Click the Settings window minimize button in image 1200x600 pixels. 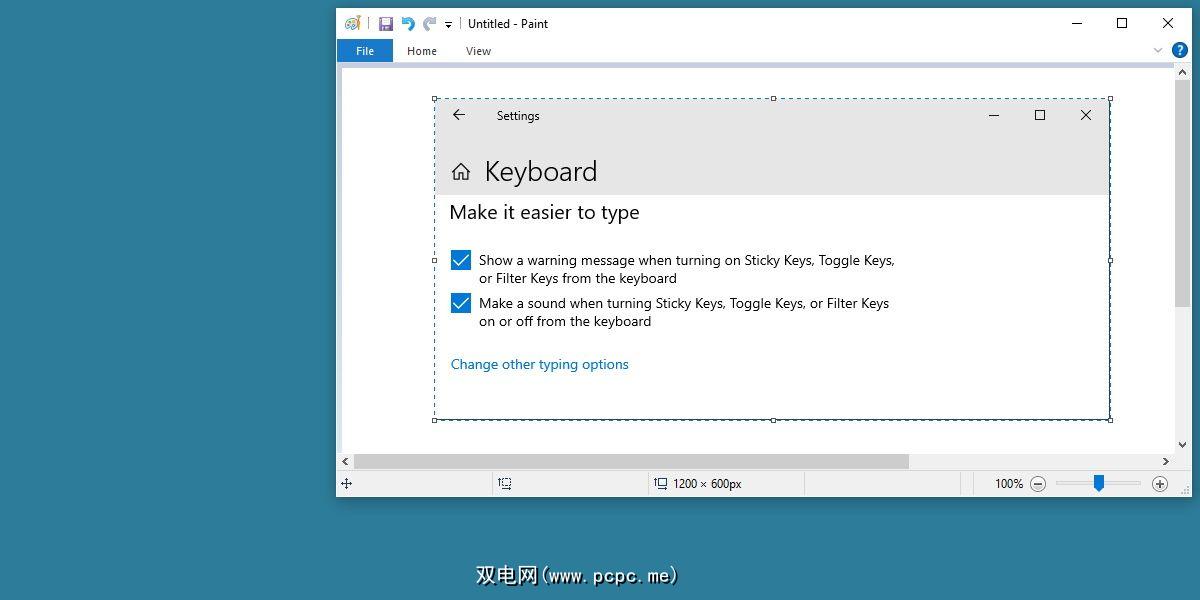pos(994,115)
